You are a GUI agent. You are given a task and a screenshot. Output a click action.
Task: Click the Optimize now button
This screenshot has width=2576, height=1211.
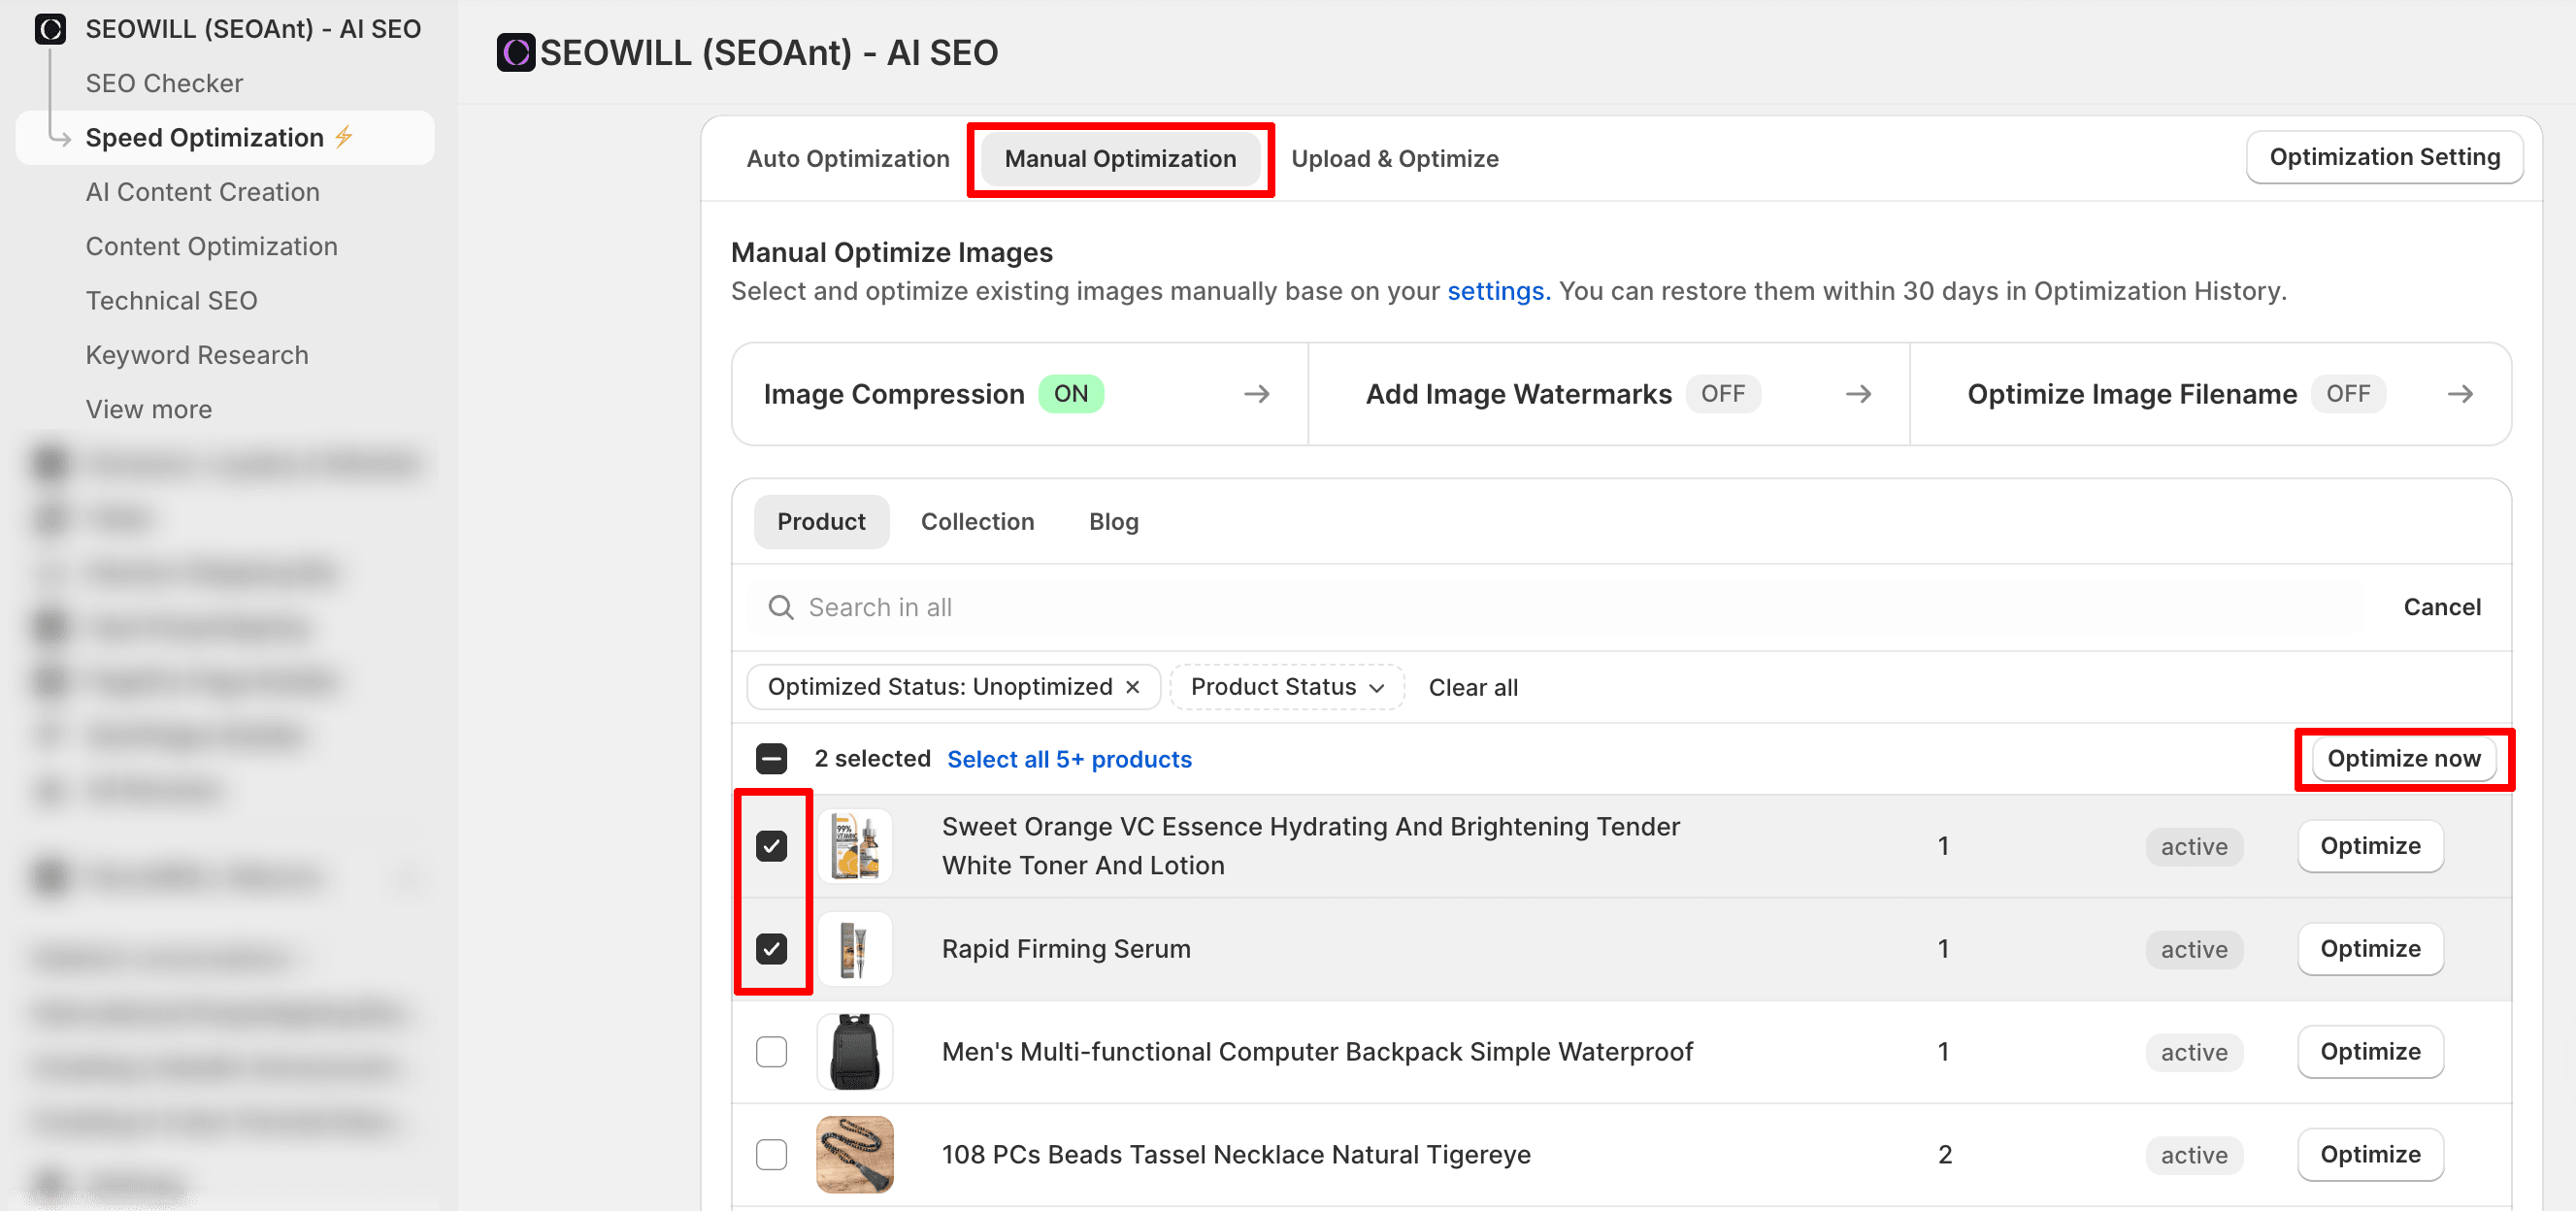pyautogui.click(x=2402, y=759)
